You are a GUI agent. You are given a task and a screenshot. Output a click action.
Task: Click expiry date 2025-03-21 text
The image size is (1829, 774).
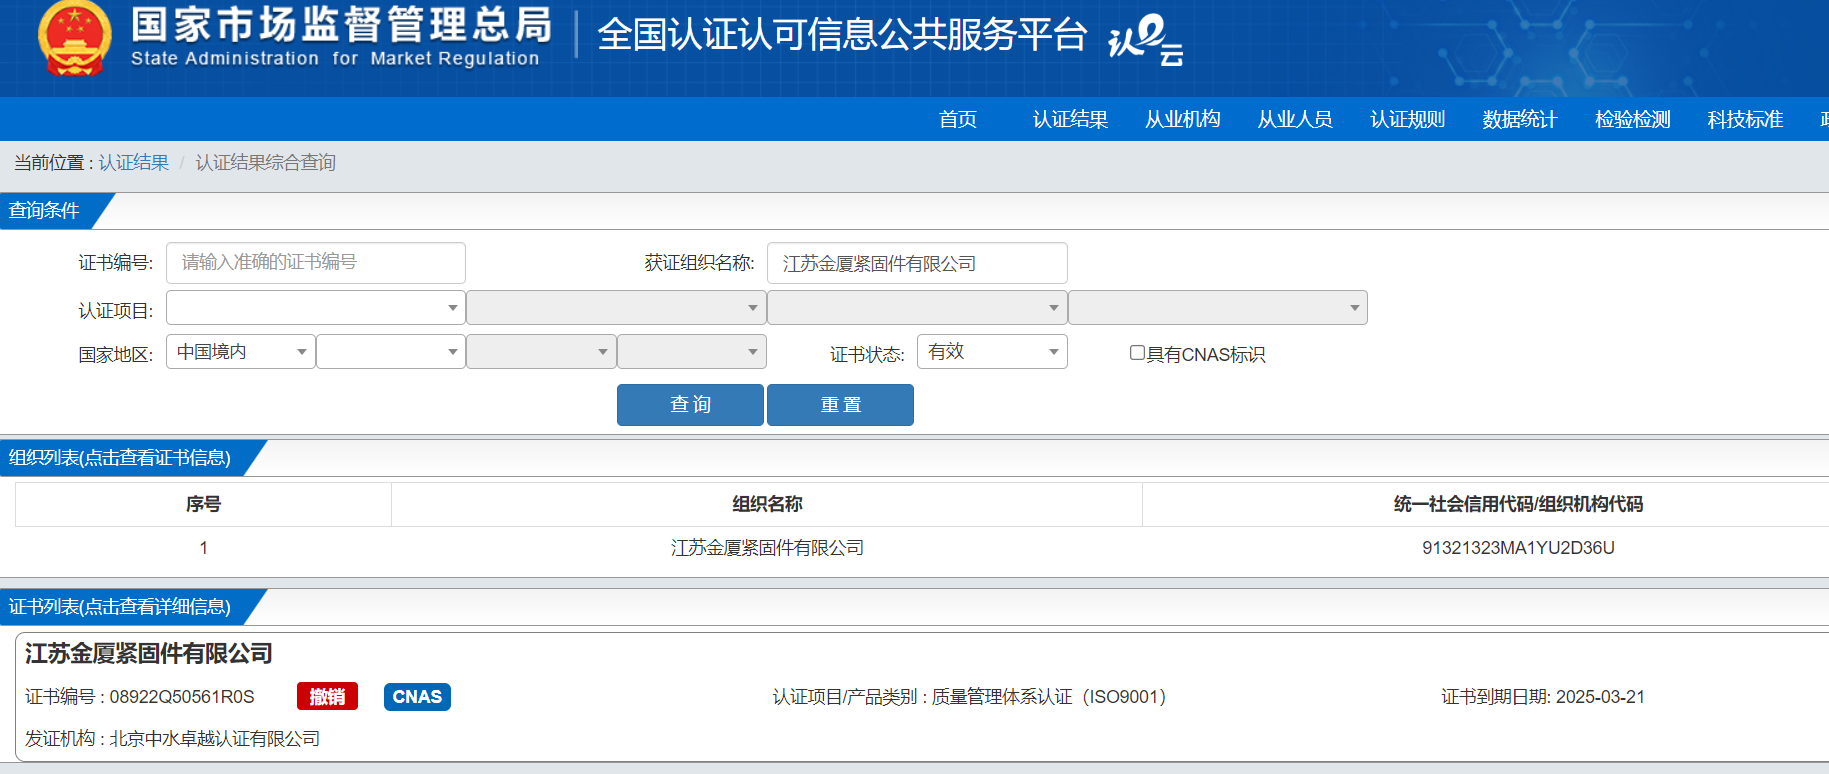coord(1600,697)
